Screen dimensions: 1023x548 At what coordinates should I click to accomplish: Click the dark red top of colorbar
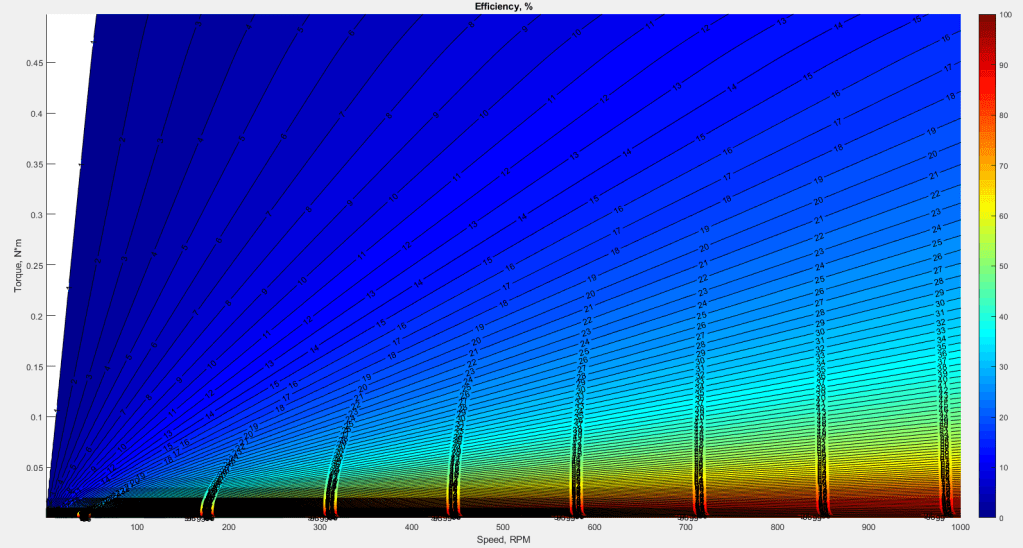click(x=984, y=22)
